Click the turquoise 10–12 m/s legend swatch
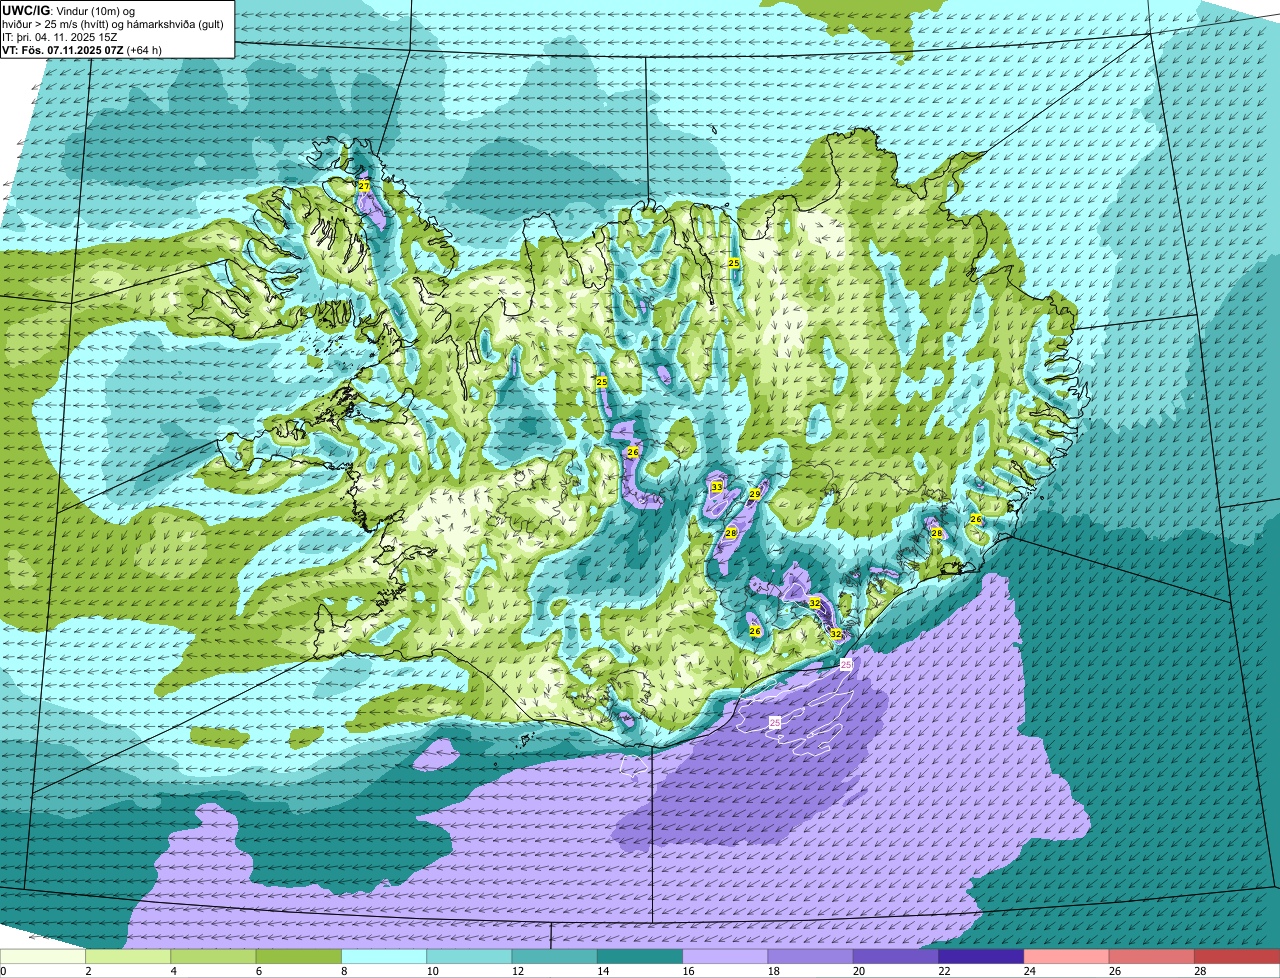The width and height of the screenshot is (1280, 978). pos(469,957)
